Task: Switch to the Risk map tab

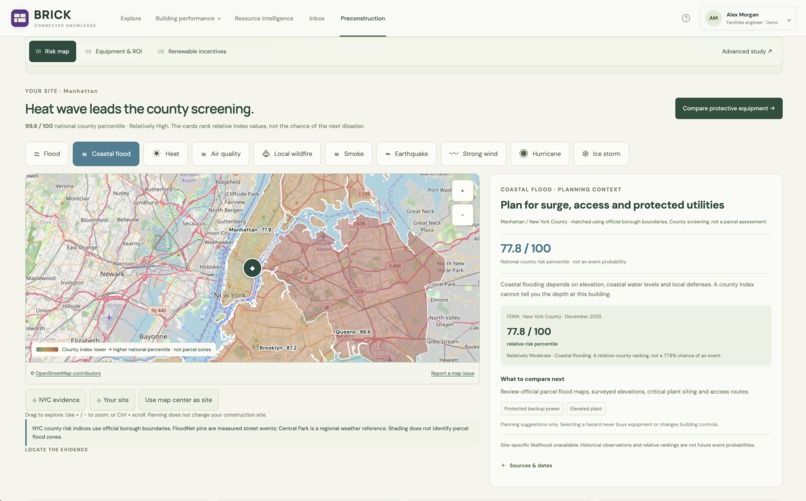Action: (52, 51)
